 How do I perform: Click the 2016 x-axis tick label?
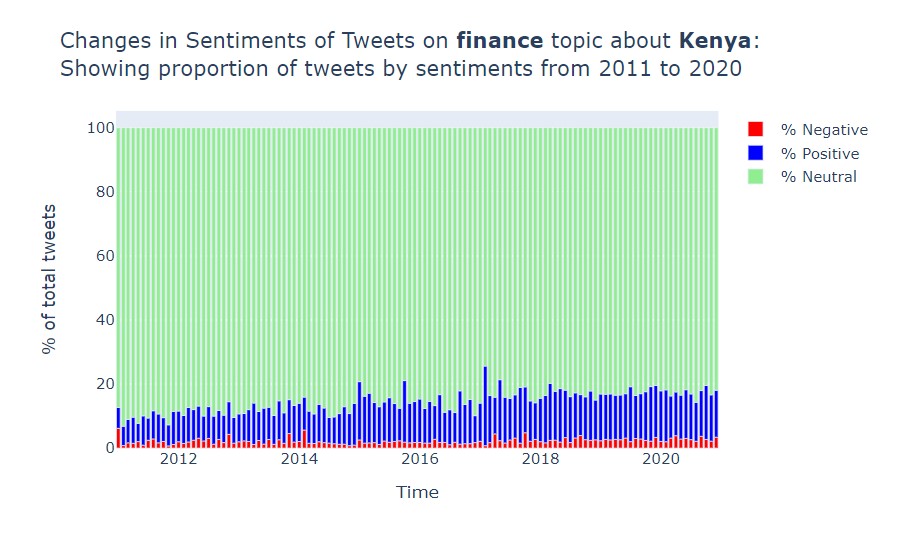pyautogui.click(x=420, y=459)
